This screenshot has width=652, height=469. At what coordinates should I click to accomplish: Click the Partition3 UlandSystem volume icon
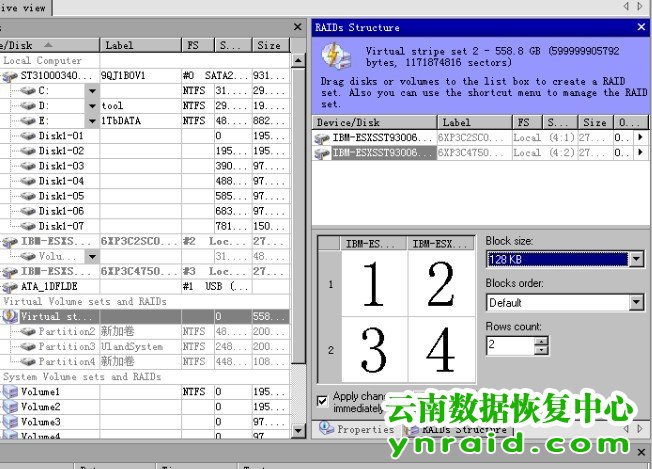(29, 347)
